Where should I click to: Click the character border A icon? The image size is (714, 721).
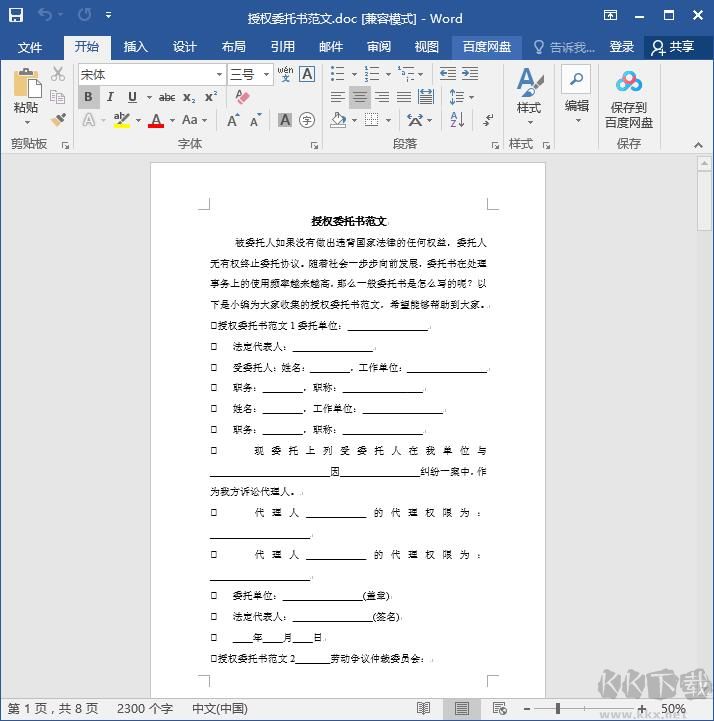pos(307,74)
